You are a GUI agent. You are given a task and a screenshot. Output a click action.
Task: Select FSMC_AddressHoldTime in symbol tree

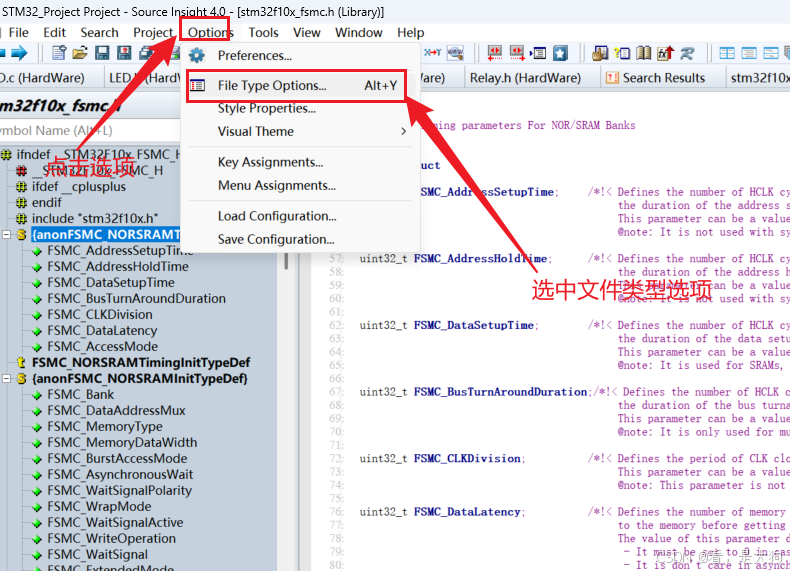pyautogui.click(x=118, y=267)
